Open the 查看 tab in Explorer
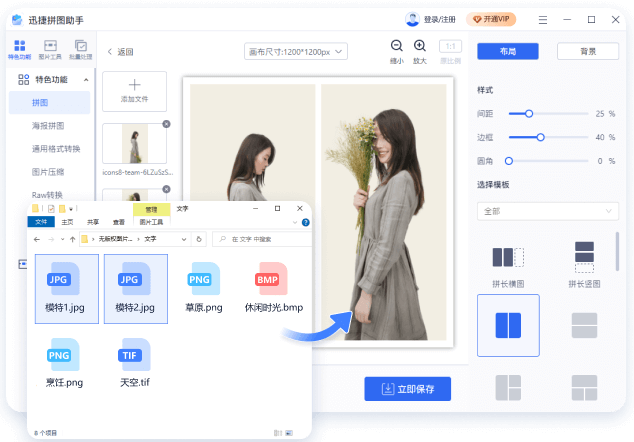The width and height of the screenshot is (634, 442). (x=119, y=222)
